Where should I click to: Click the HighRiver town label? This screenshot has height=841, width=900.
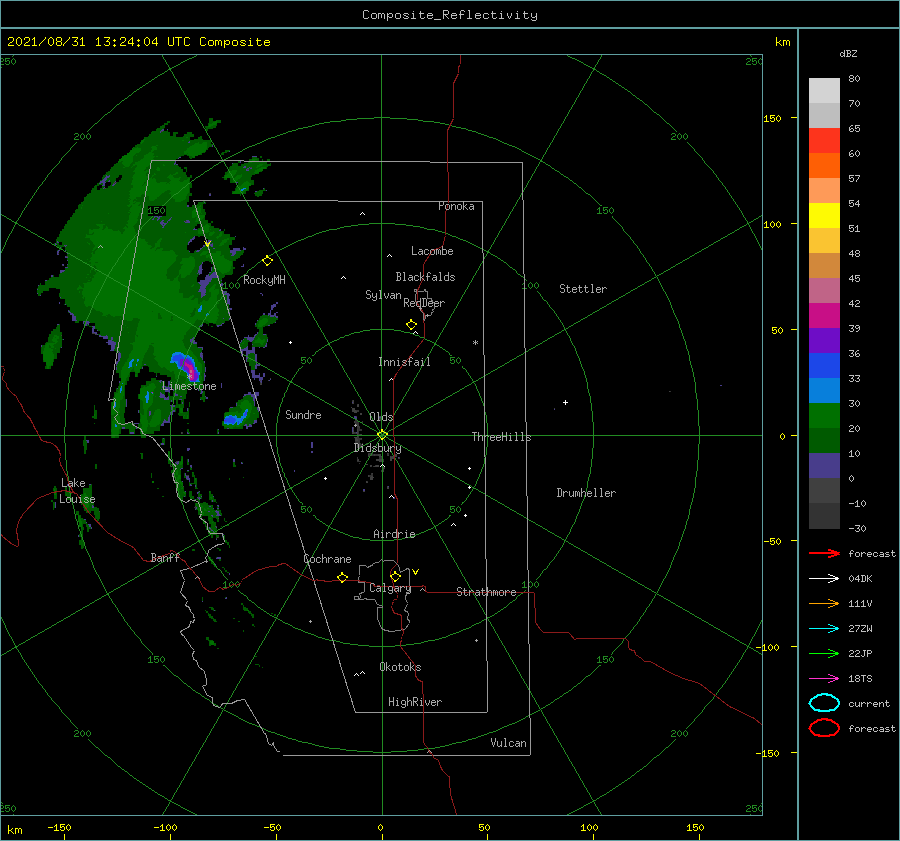pos(414,702)
